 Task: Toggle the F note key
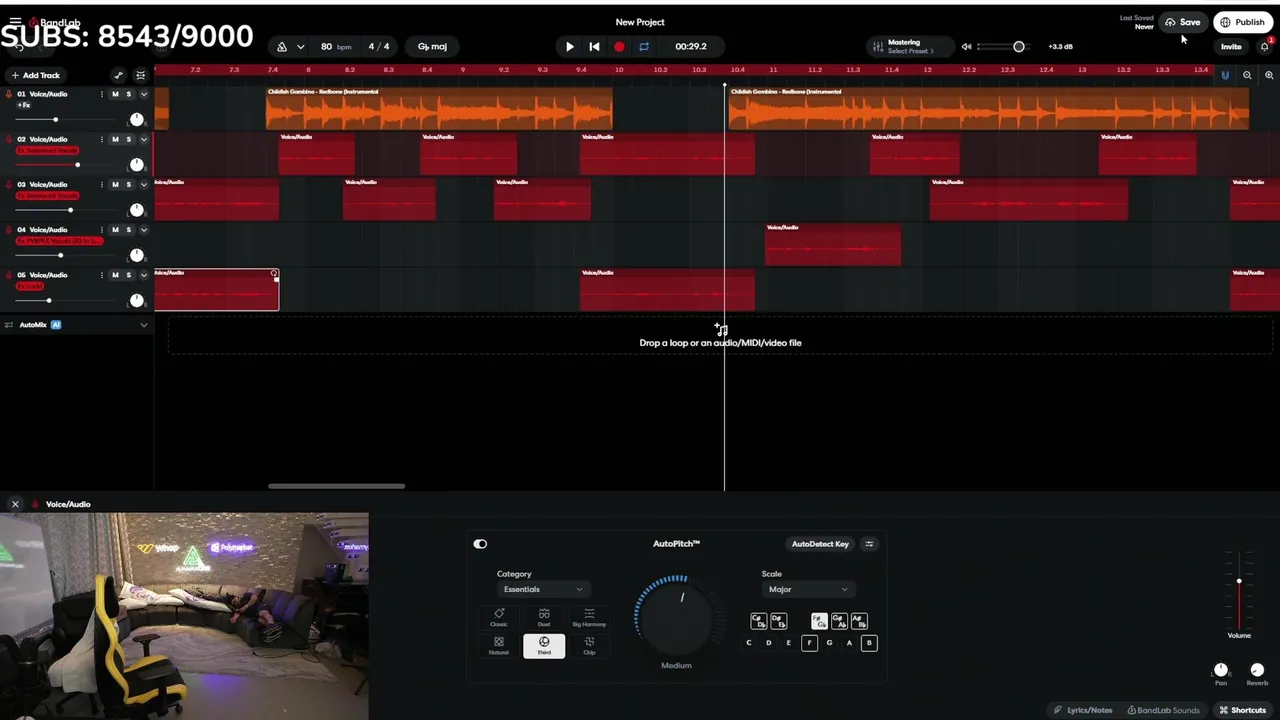(809, 643)
